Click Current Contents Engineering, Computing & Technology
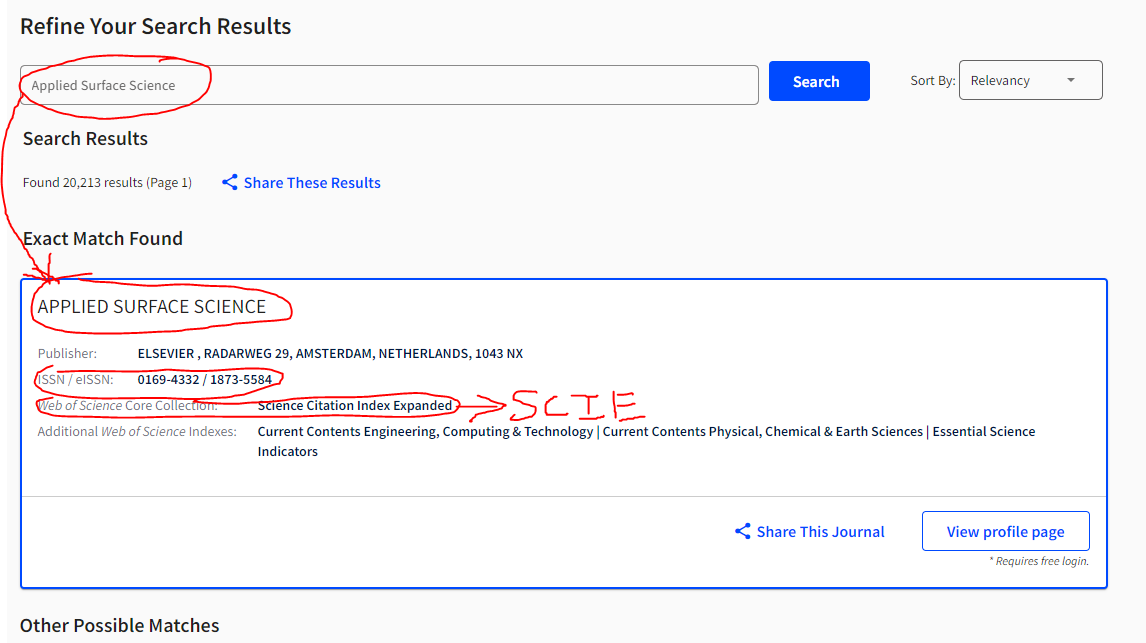The image size is (1146, 643). 425,431
